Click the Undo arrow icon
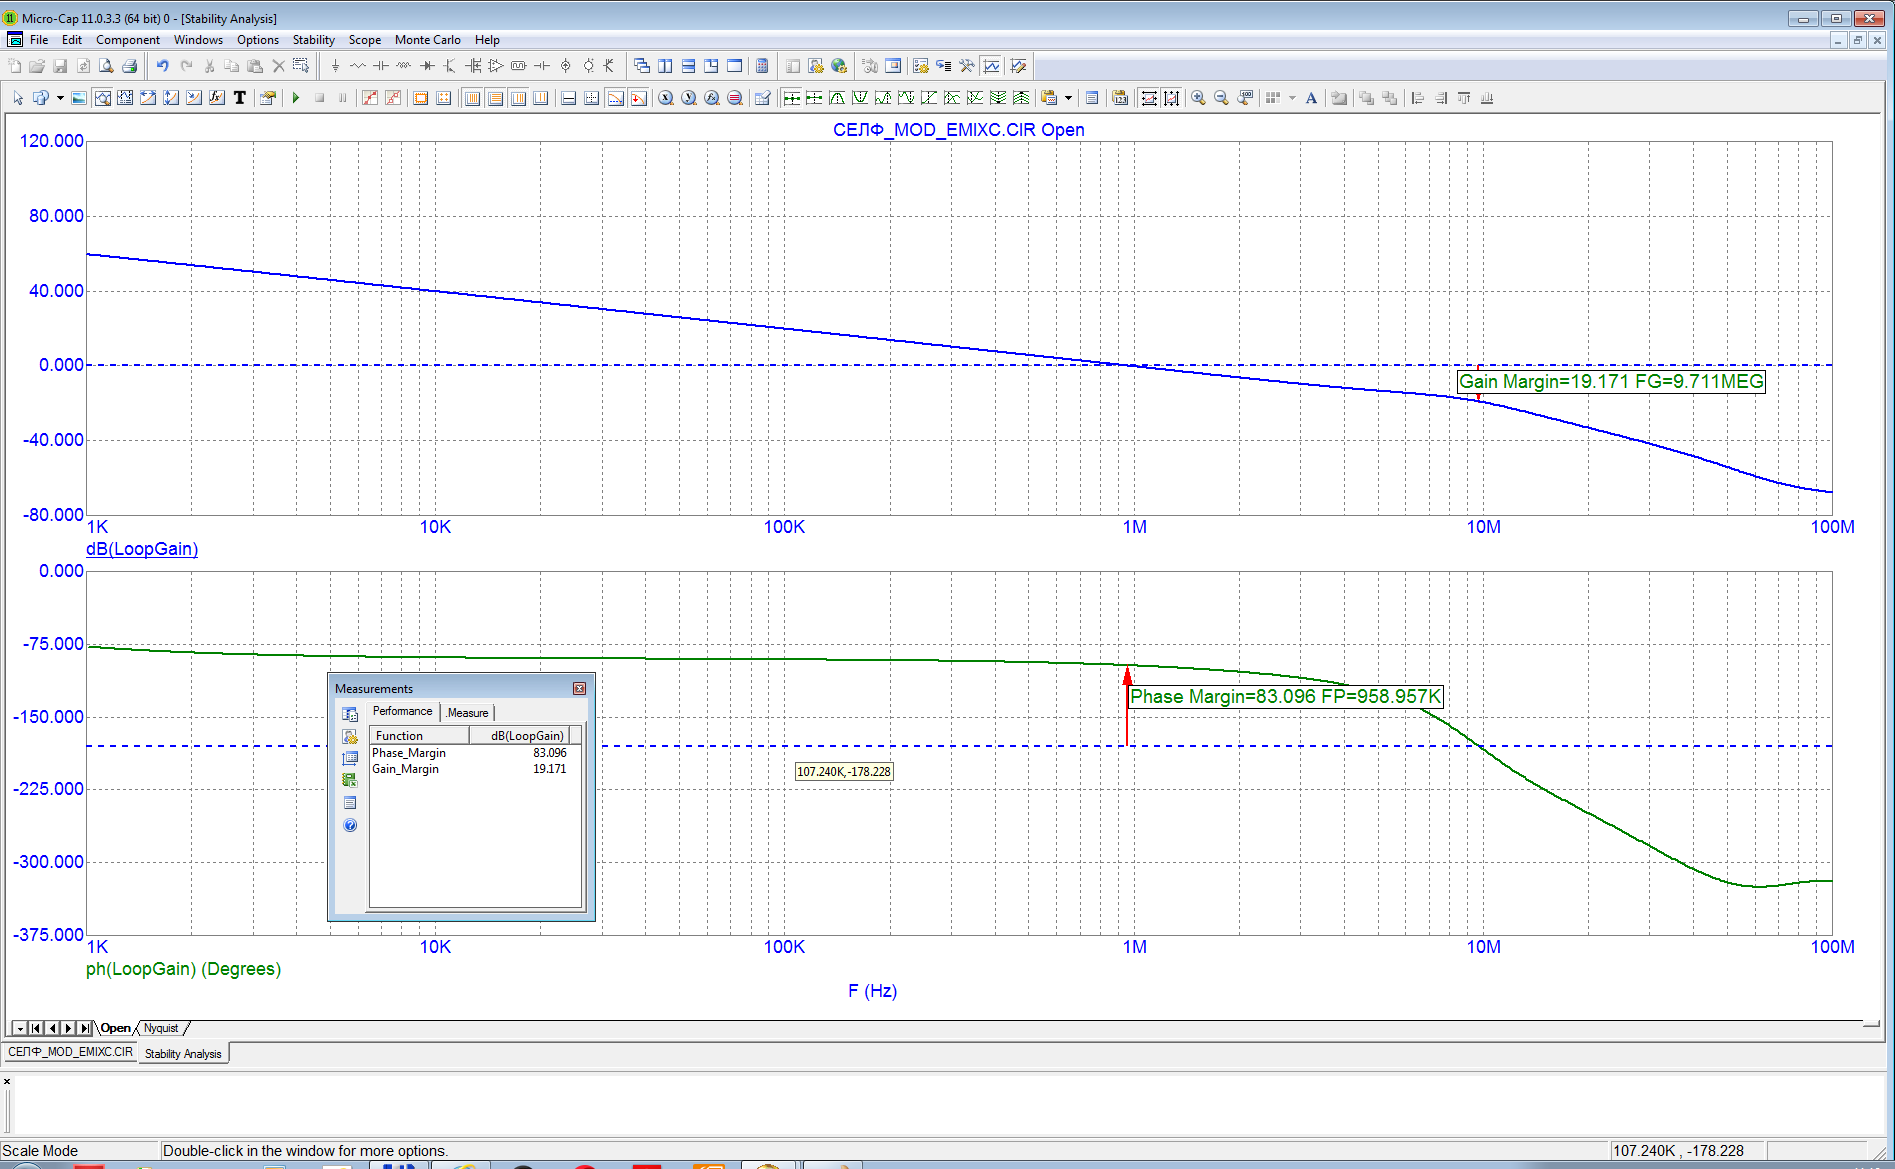Screen dimensions: 1895x1169 click(x=162, y=66)
